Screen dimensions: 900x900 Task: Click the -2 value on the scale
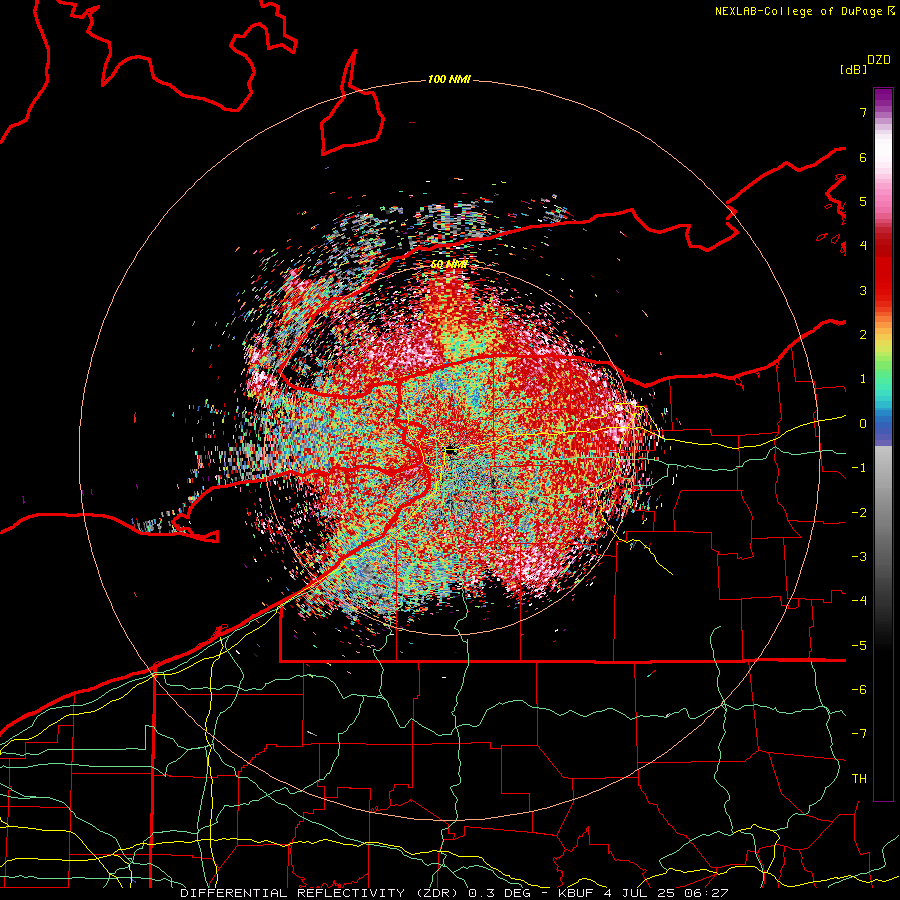[x=859, y=513]
